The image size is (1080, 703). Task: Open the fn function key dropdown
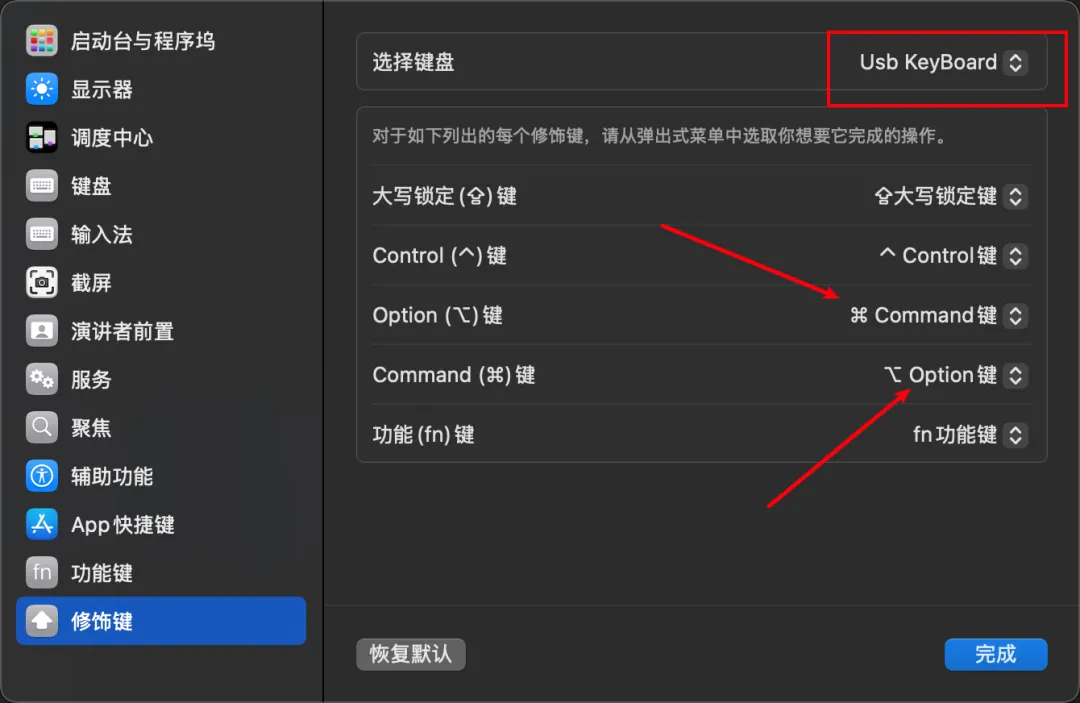click(970, 434)
